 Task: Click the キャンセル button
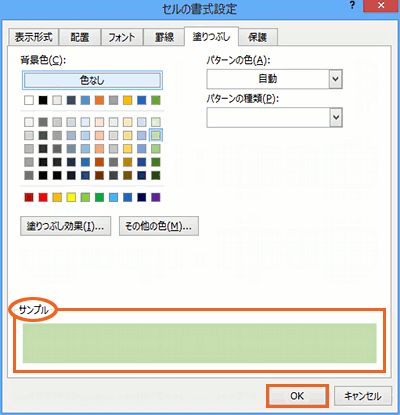pyautogui.click(x=363, y=396)
